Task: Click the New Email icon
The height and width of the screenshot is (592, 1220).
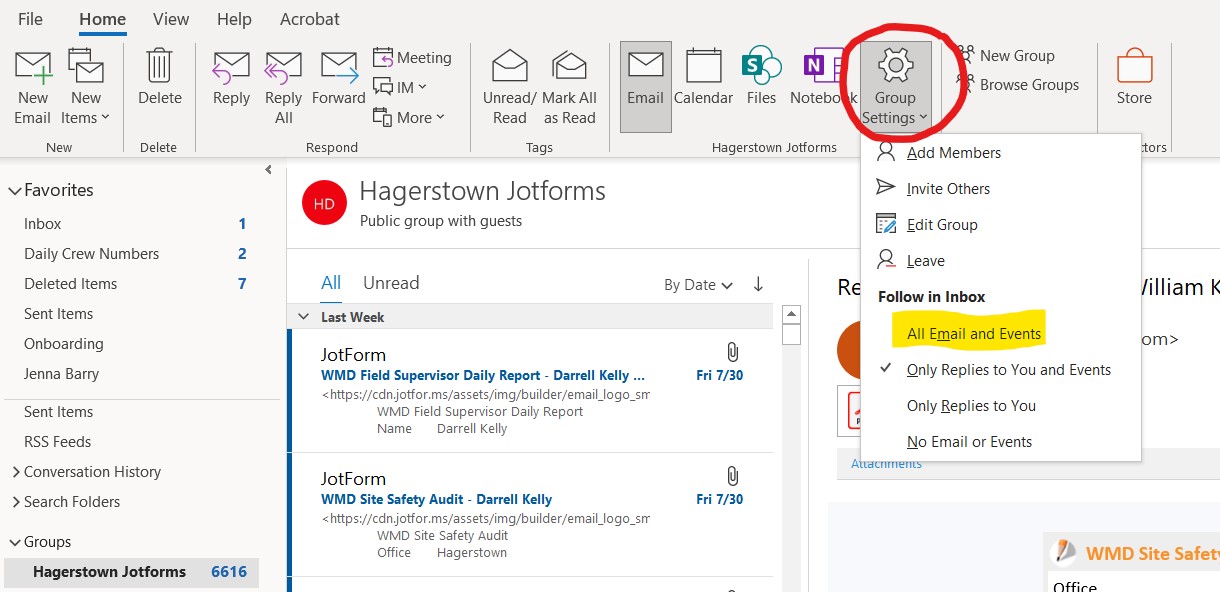Action: pyautogui.click(x=33, y=68)
